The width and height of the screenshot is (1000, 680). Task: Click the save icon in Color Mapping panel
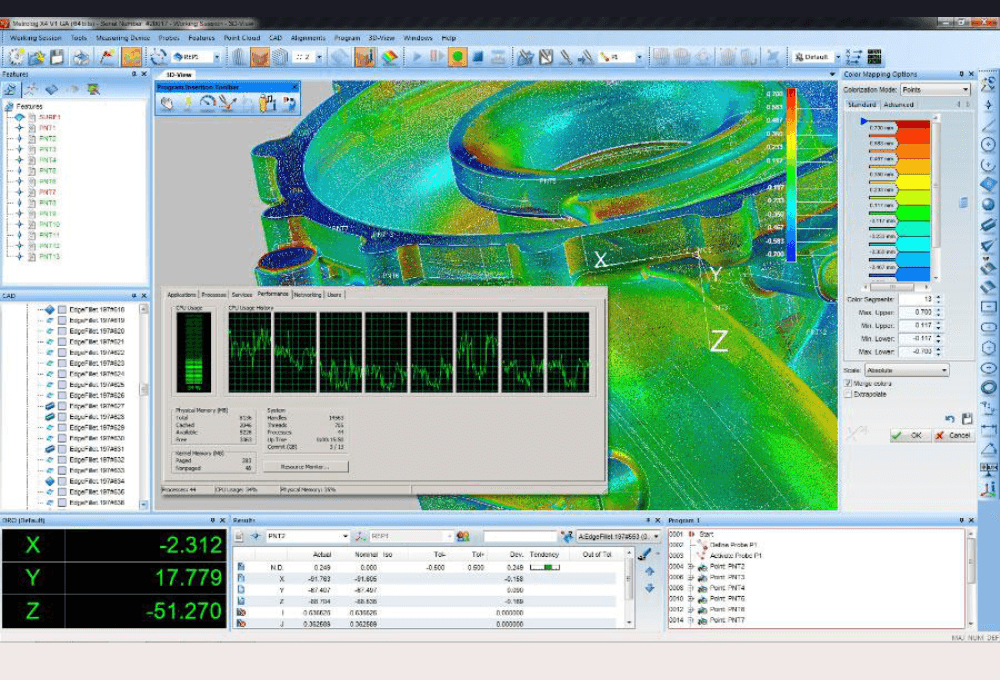[967, 418]
